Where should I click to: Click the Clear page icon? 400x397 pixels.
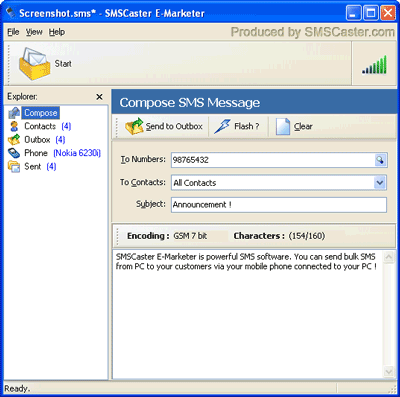(x=283, y=126)
